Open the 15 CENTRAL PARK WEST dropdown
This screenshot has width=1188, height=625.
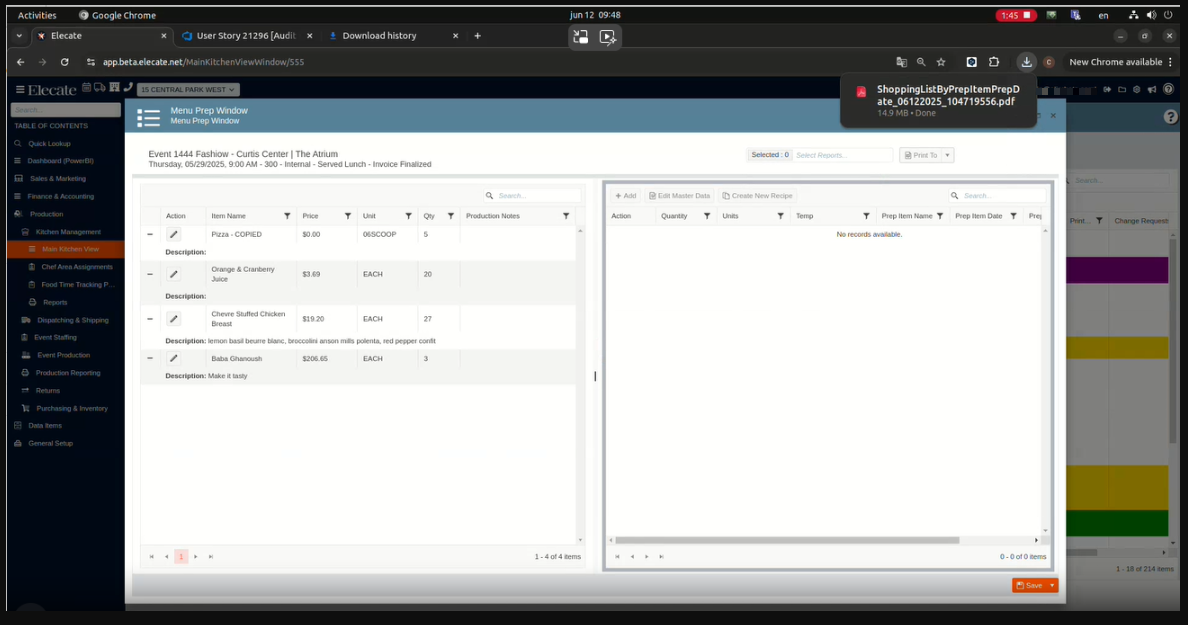pos(188,90)
